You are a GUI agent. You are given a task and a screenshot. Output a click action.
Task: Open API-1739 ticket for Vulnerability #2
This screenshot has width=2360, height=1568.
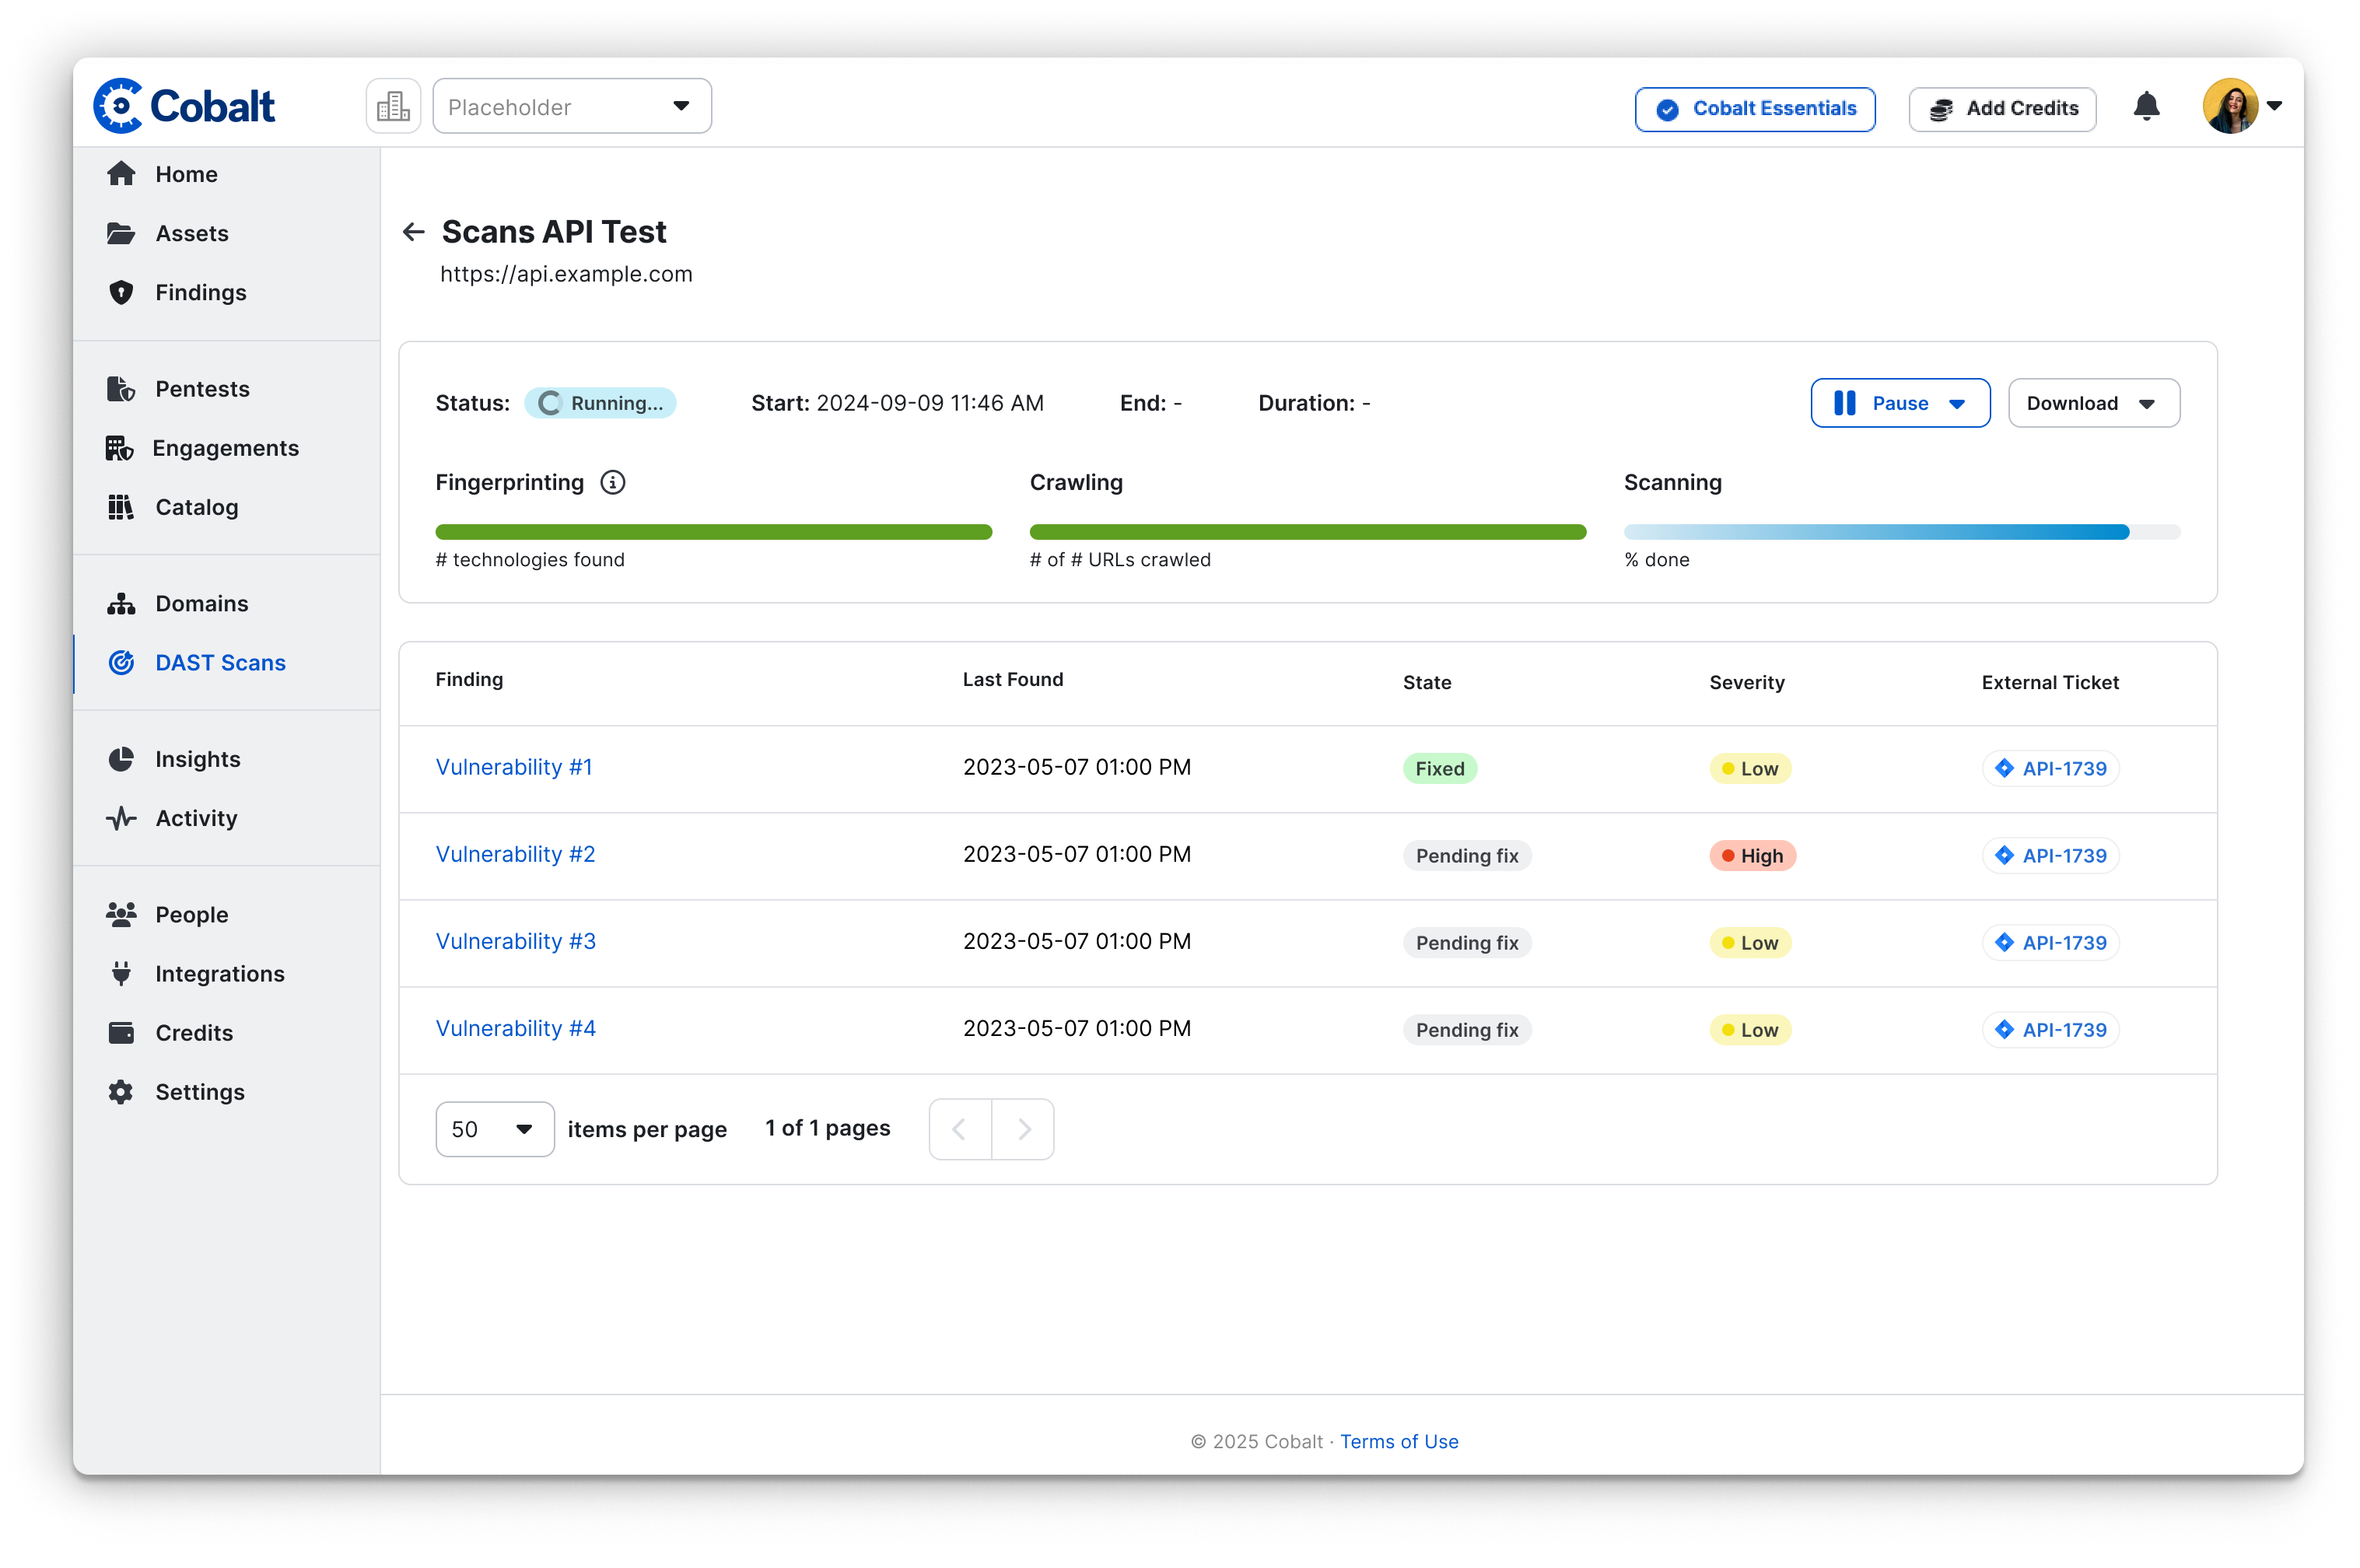(2050, 855)
